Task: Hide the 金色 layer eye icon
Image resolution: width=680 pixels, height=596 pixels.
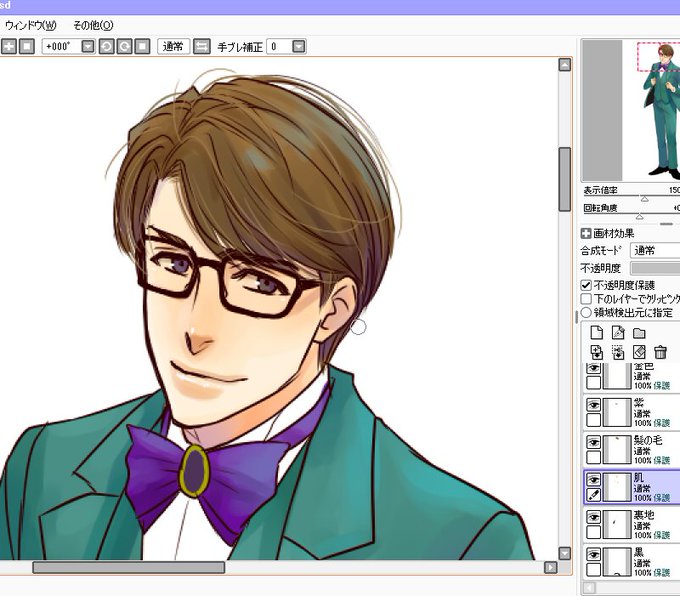Action: (x=593, y=368)
